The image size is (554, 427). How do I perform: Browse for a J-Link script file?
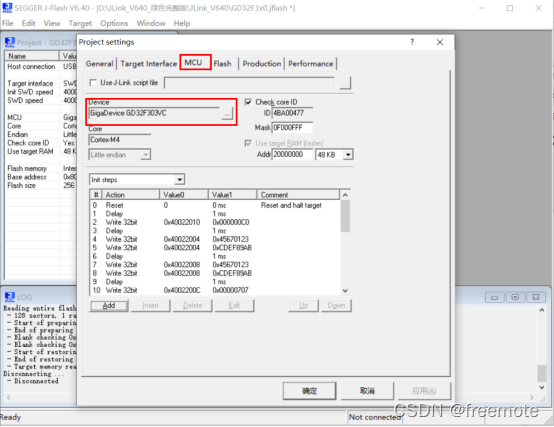pyautogui.click(x=345, y=83)
